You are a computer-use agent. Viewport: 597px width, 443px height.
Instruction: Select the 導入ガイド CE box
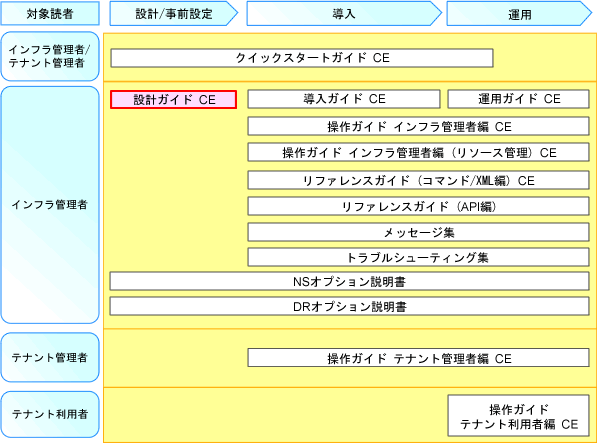click(344, 99)
